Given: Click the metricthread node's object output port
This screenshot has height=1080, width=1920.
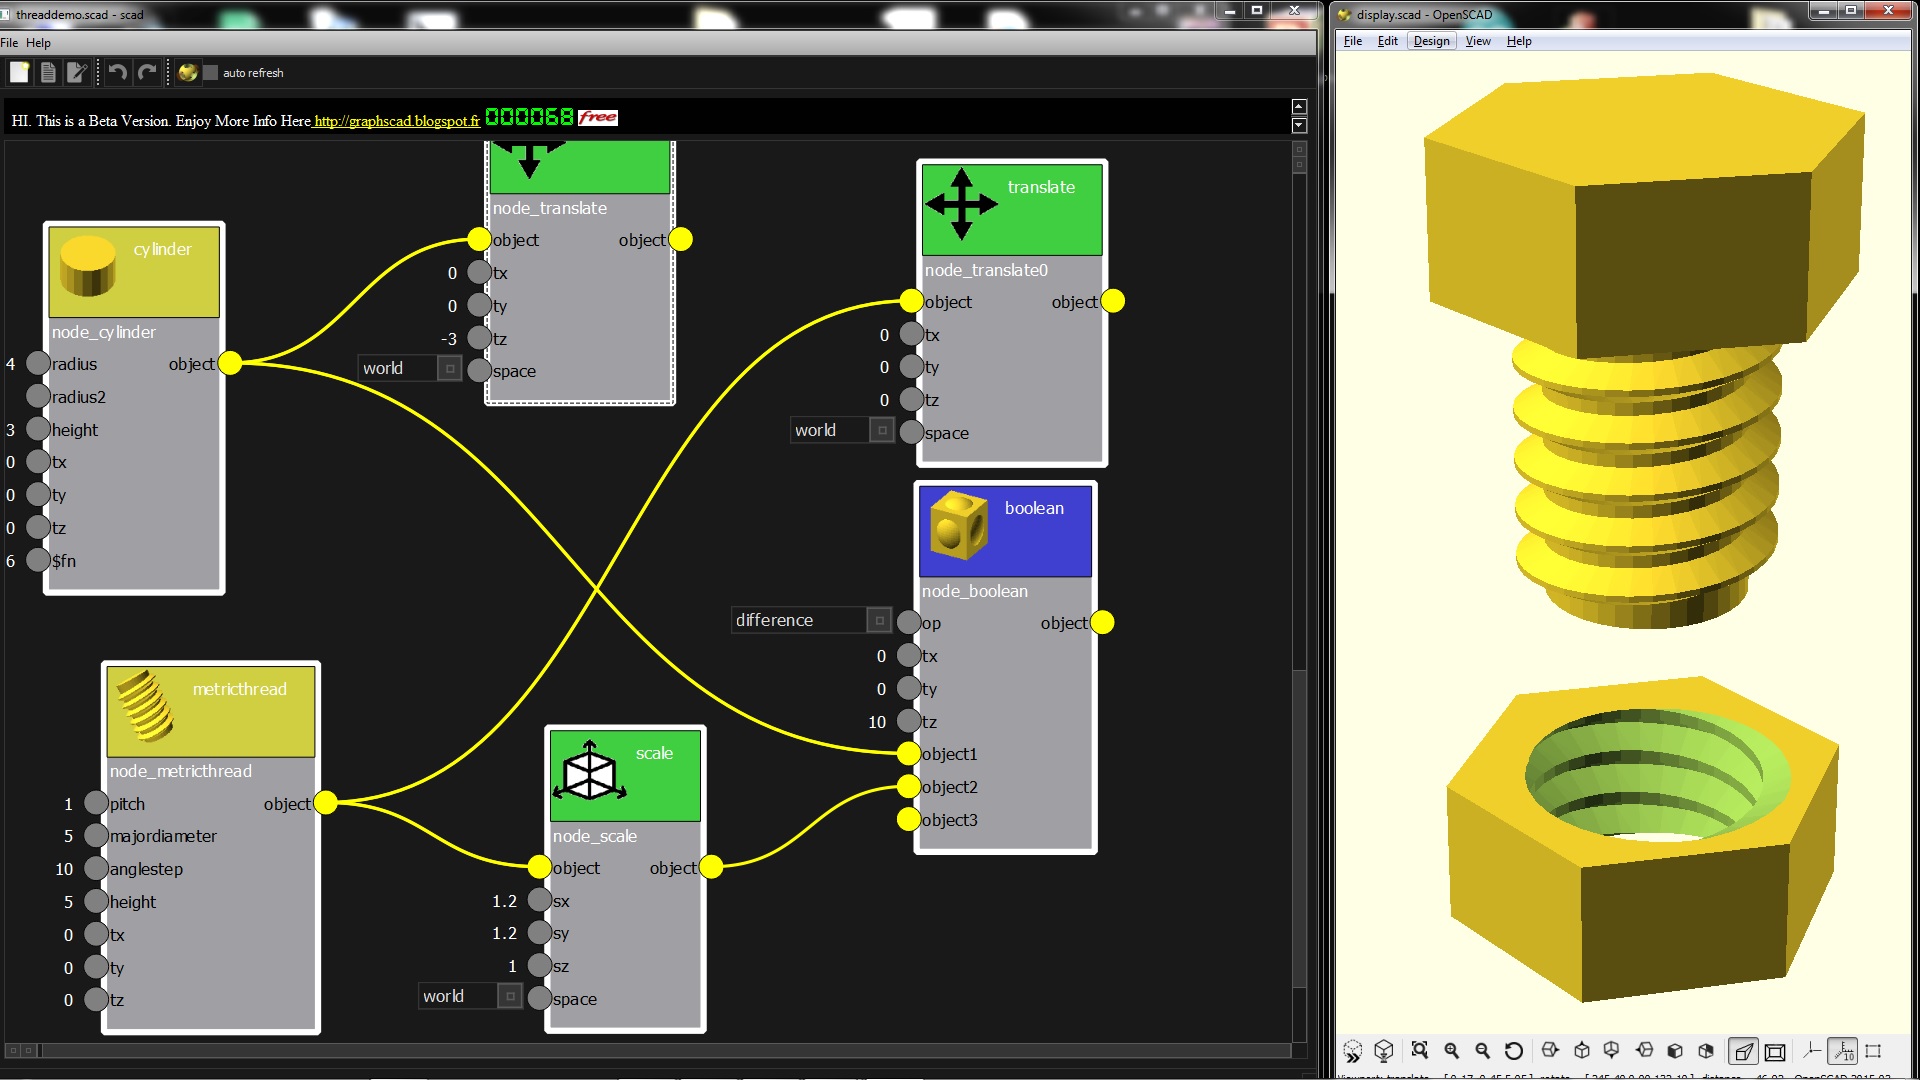Looking at the screenshot, I should point(326,803).
